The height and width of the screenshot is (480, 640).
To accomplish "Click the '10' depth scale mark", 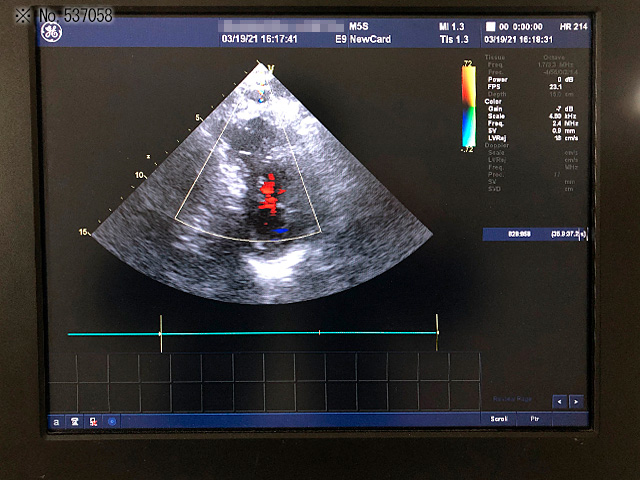I will click(x=139, y=175).
